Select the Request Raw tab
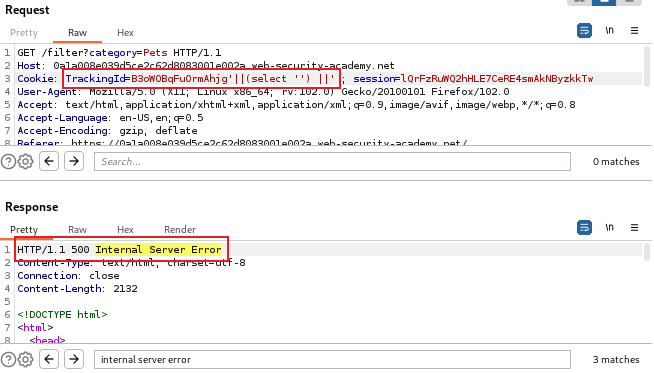Image resolution: width=654 pixels, height=373 pixels. click(x=77, y=33)
